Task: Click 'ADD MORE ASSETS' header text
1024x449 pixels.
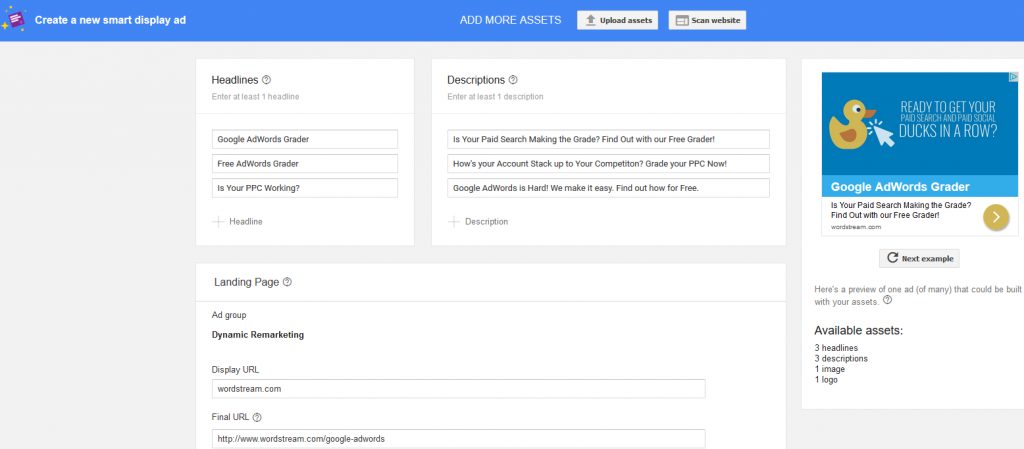Action: [x=511, y=20]
